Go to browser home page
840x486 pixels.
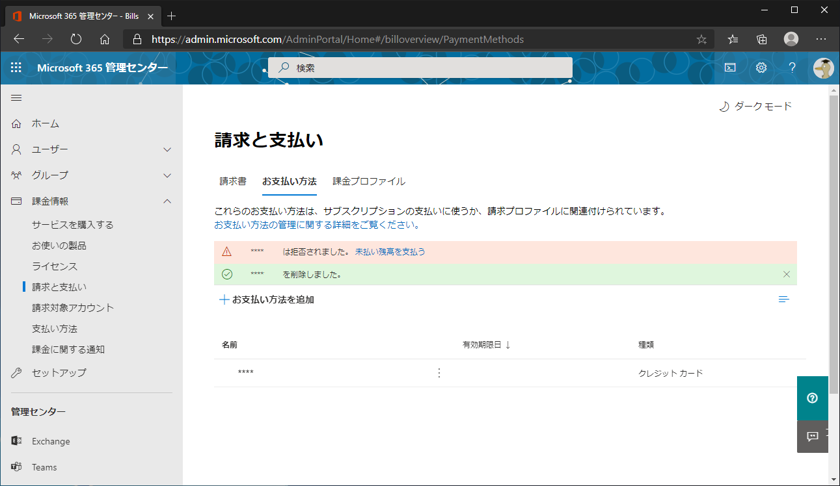(104, 39)
